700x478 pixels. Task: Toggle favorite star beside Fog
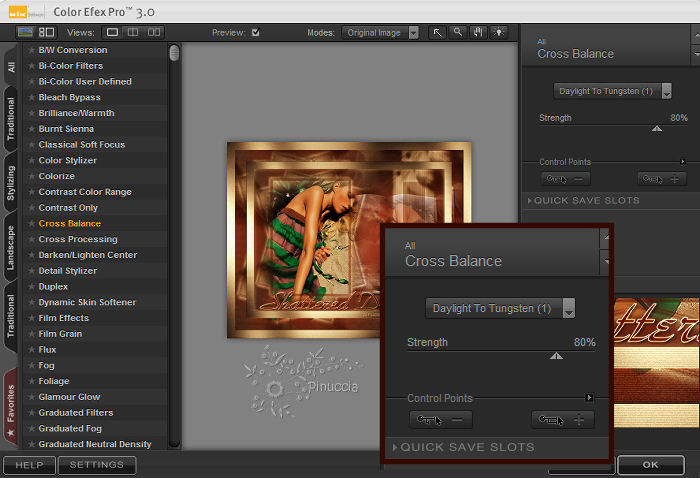[x=31, y=366]
